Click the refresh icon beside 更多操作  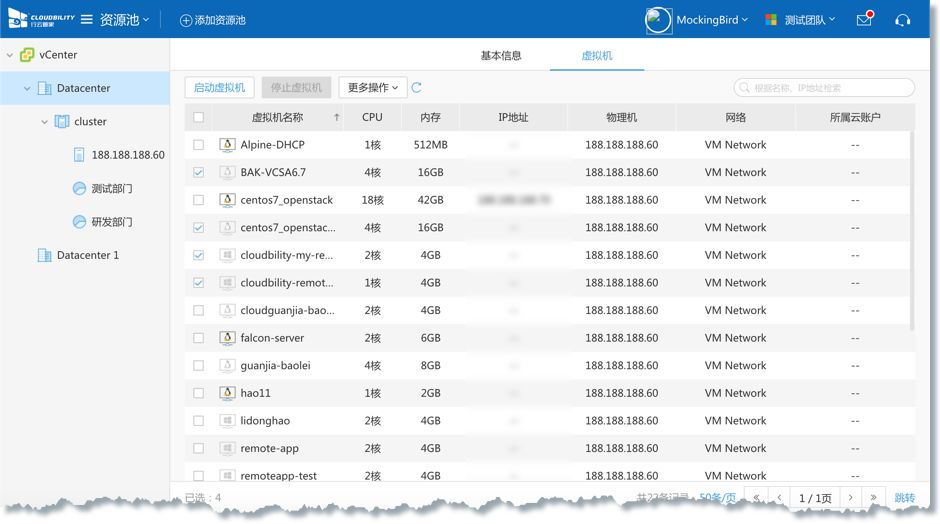tap(417, 88)
